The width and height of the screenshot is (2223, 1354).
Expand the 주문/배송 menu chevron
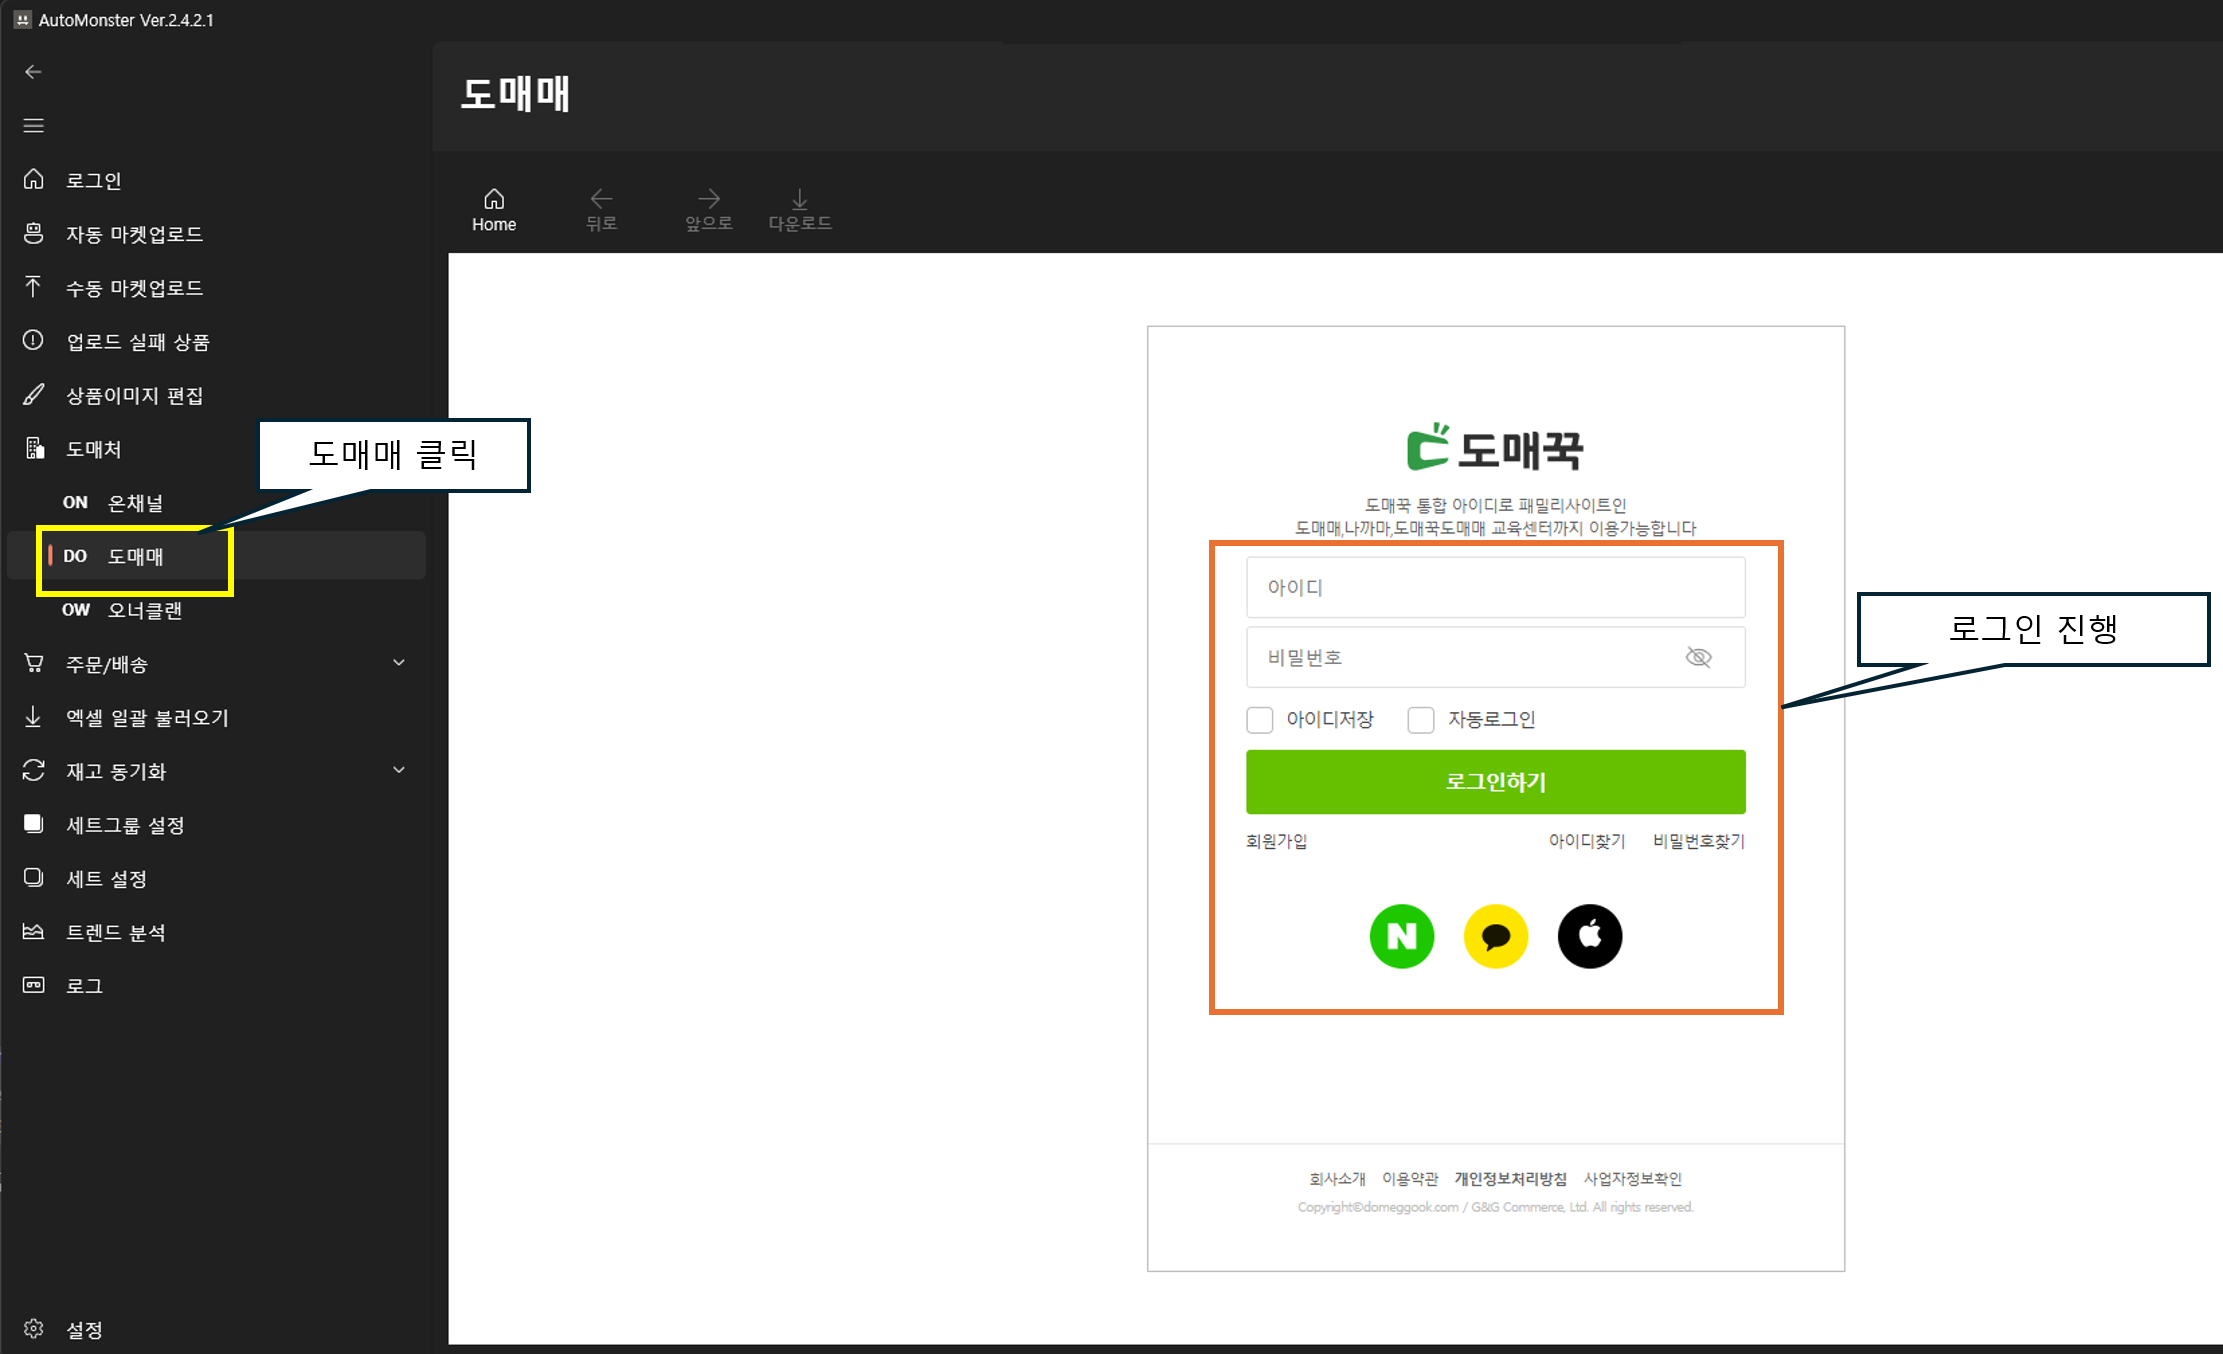tap(399, 663)
